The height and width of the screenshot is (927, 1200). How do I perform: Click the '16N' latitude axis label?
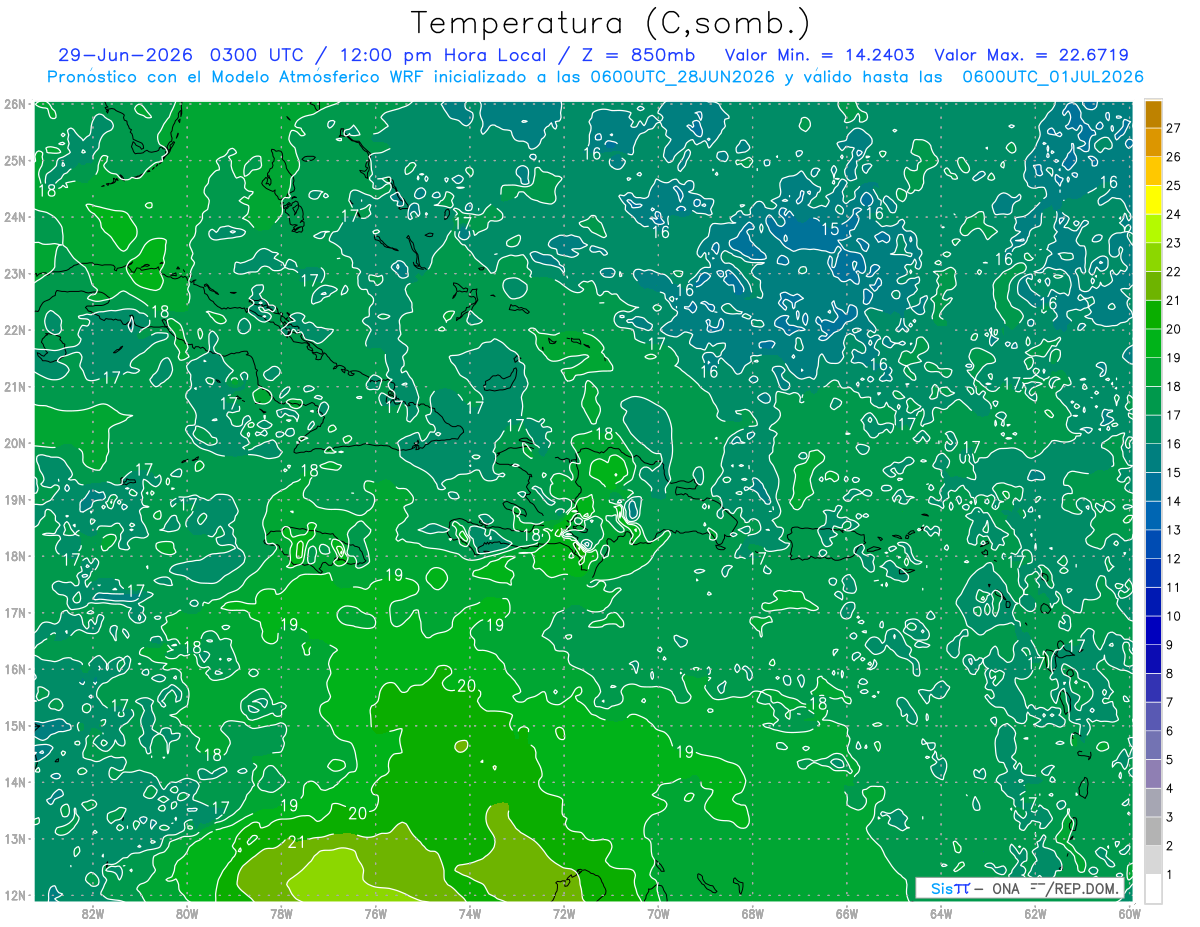[14, 669]
